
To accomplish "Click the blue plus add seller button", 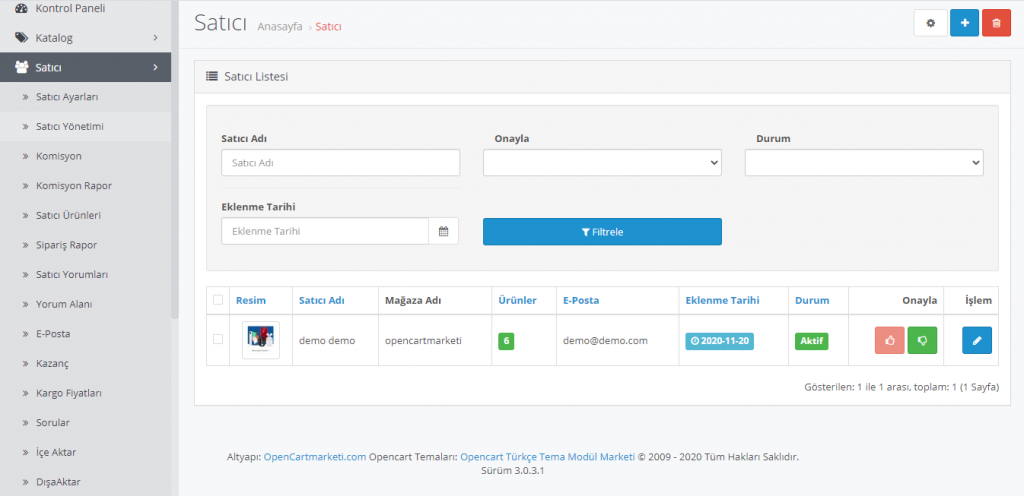I will pos(964,23).
